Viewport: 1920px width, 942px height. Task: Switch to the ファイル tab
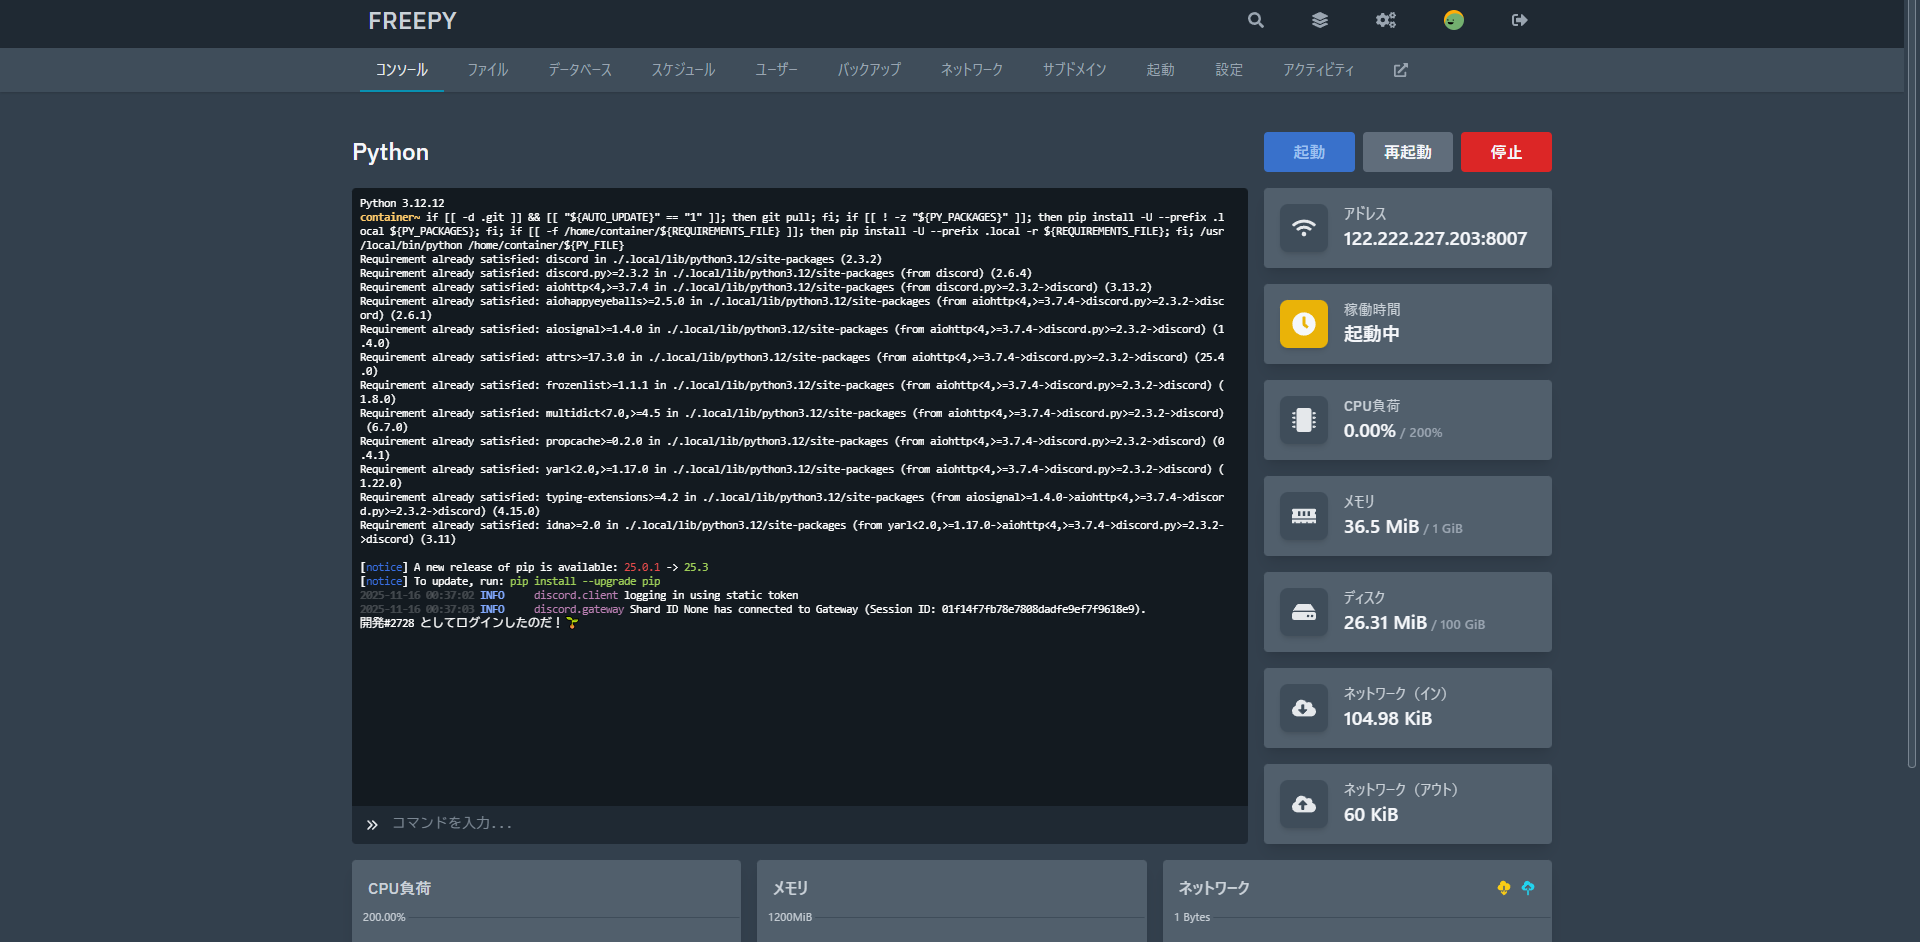click(x=488, y=70)
